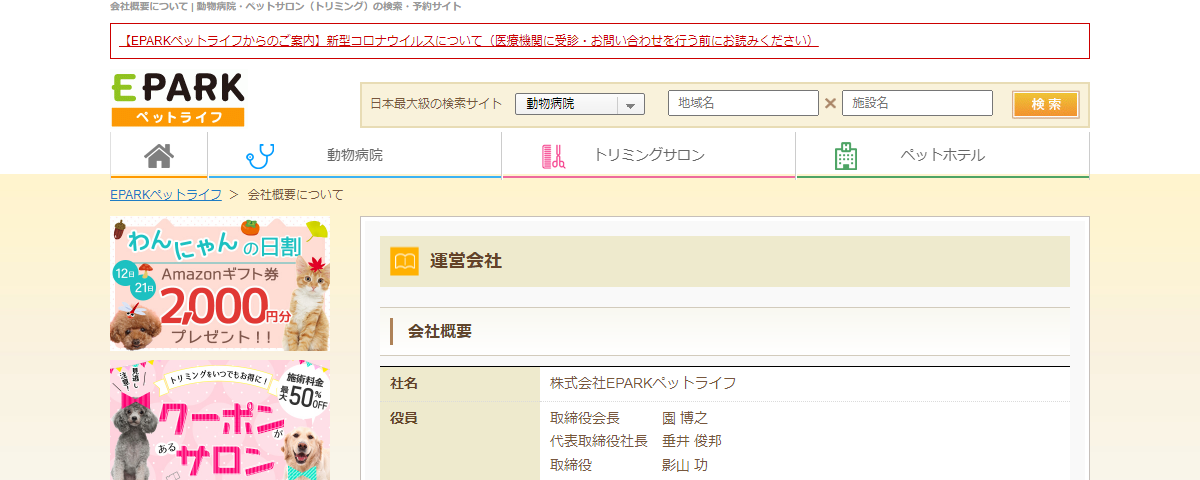Click the 社名 table row label
Screen dimensions: 1200x480
404,383
